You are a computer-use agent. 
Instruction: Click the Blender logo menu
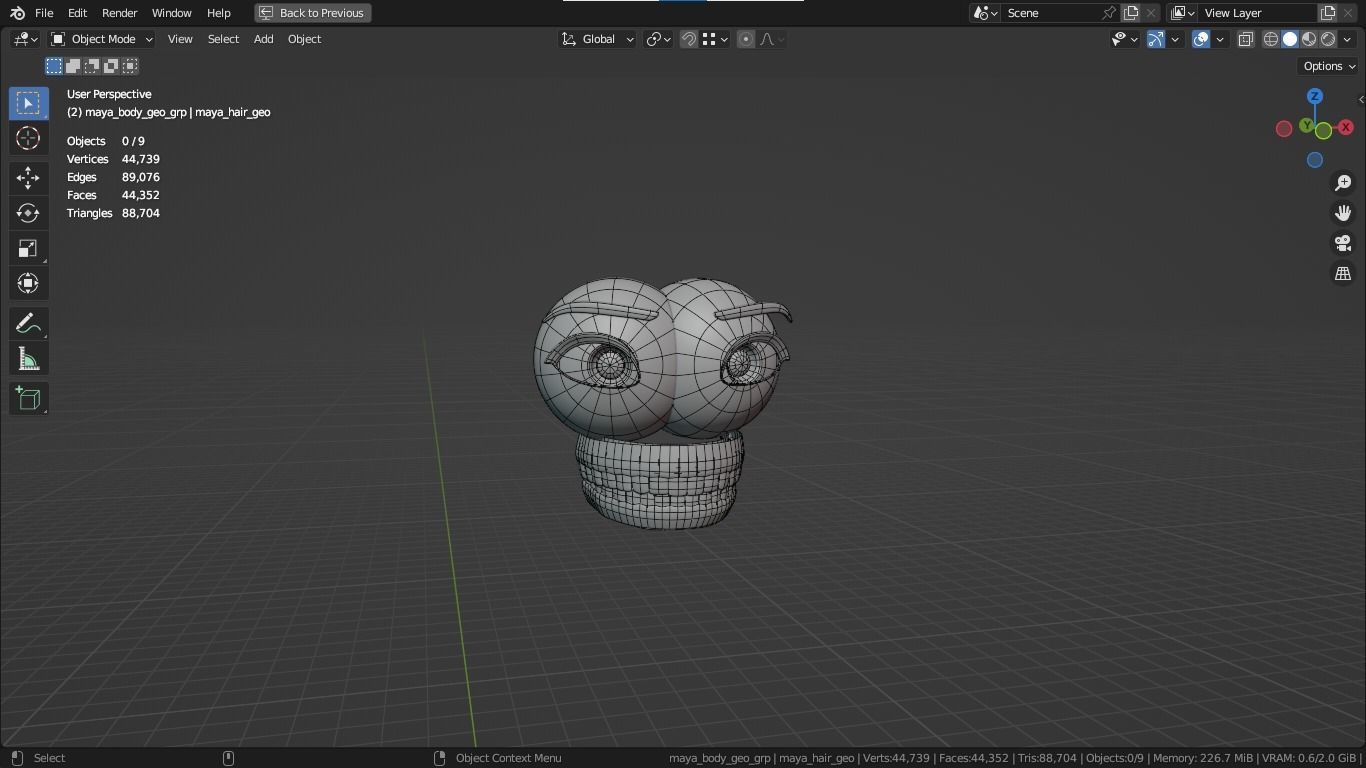tap(17, 13)
